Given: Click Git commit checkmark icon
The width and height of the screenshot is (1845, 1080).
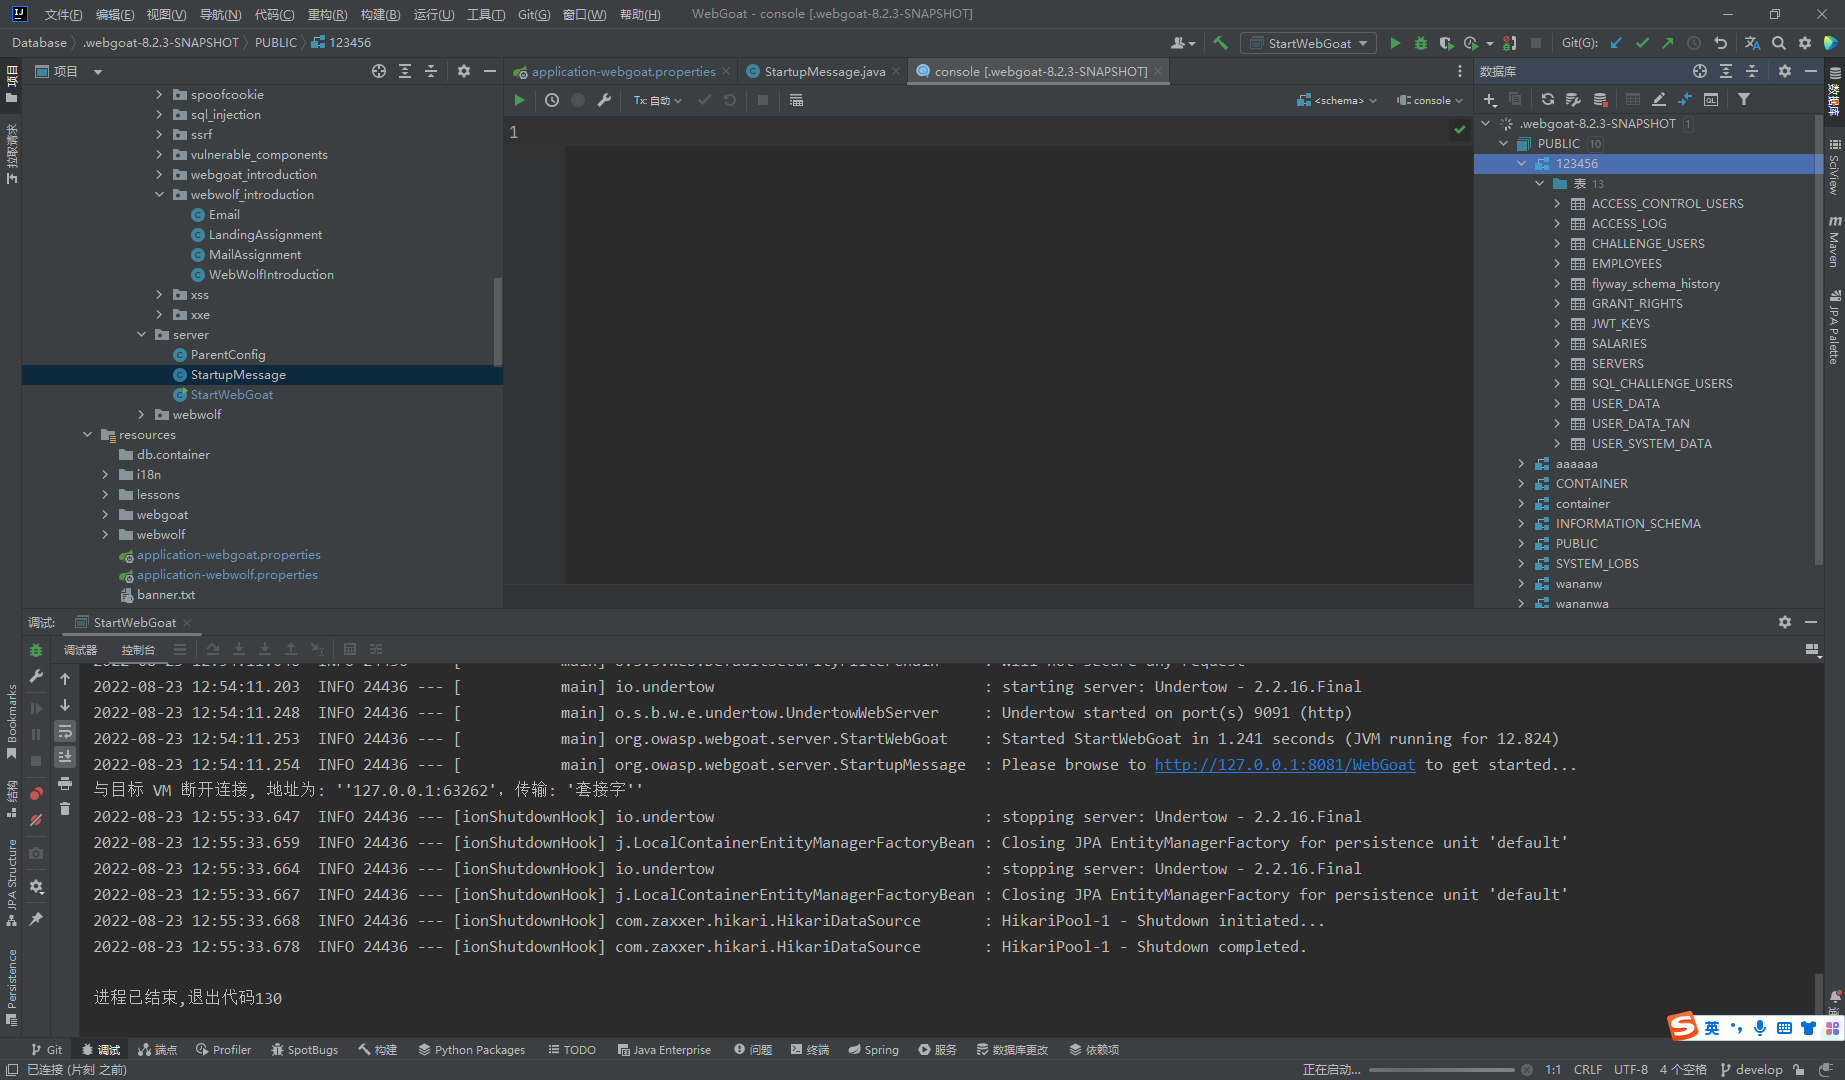Looking at the screenshot, I should point(1642,43).
